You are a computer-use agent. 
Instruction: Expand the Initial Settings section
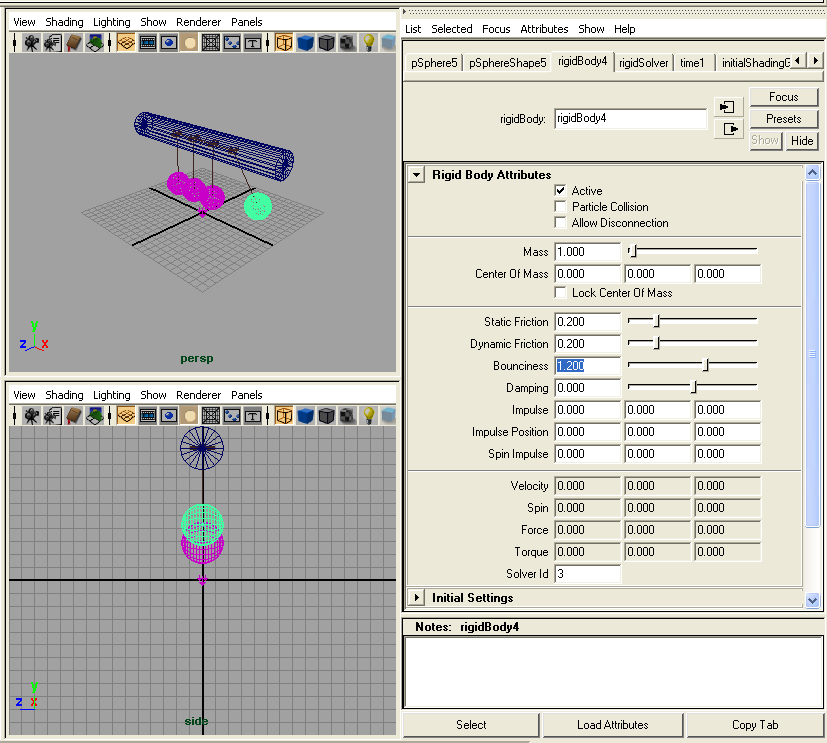(x=417, y=597)
